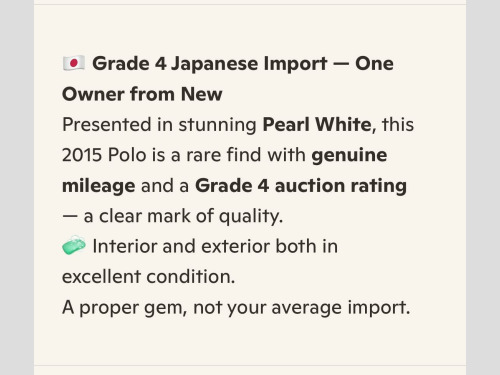
Task: Click the bold "genuine" word
Action: (349, 156)
